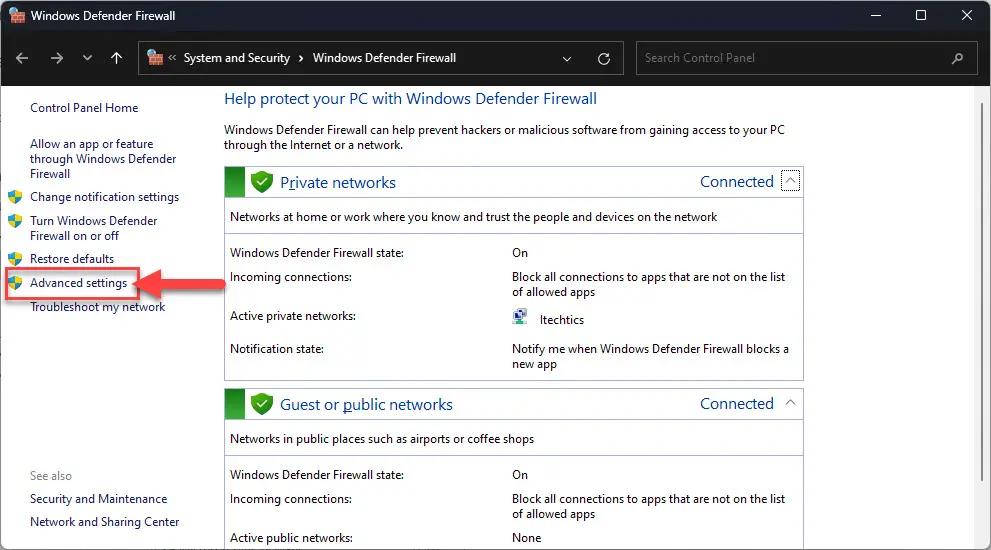Screen dimensions: 991x550
Task: Click shield icon beside Advanced settings
Action: point(15,283)
